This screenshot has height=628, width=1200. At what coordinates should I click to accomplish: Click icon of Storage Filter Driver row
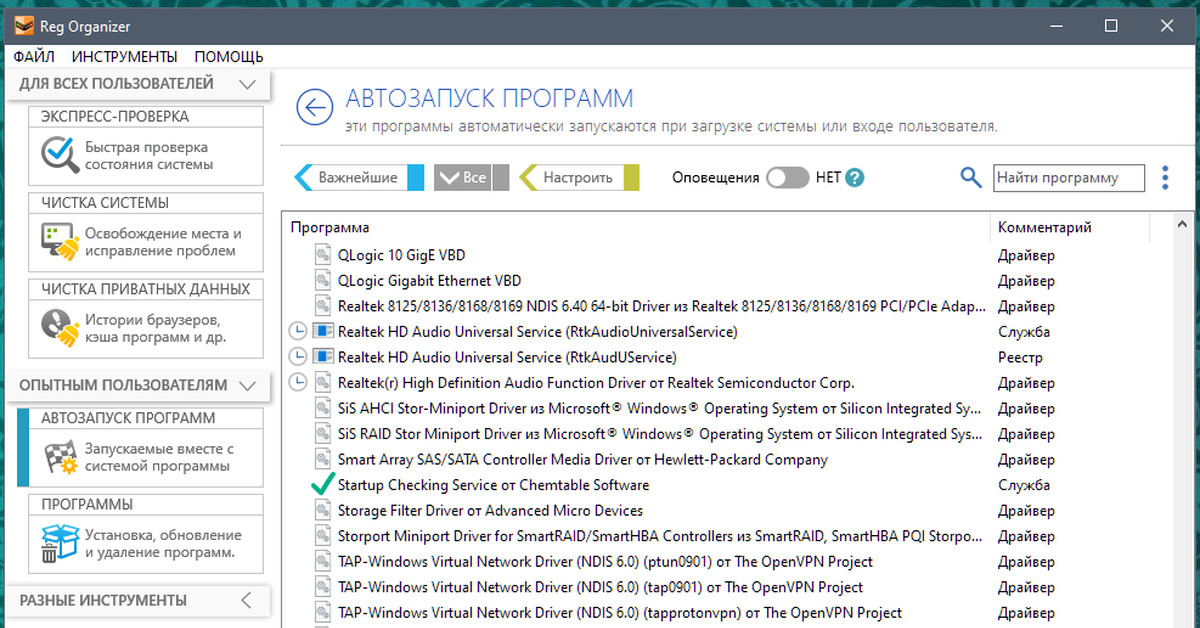(x=322, y=510)
